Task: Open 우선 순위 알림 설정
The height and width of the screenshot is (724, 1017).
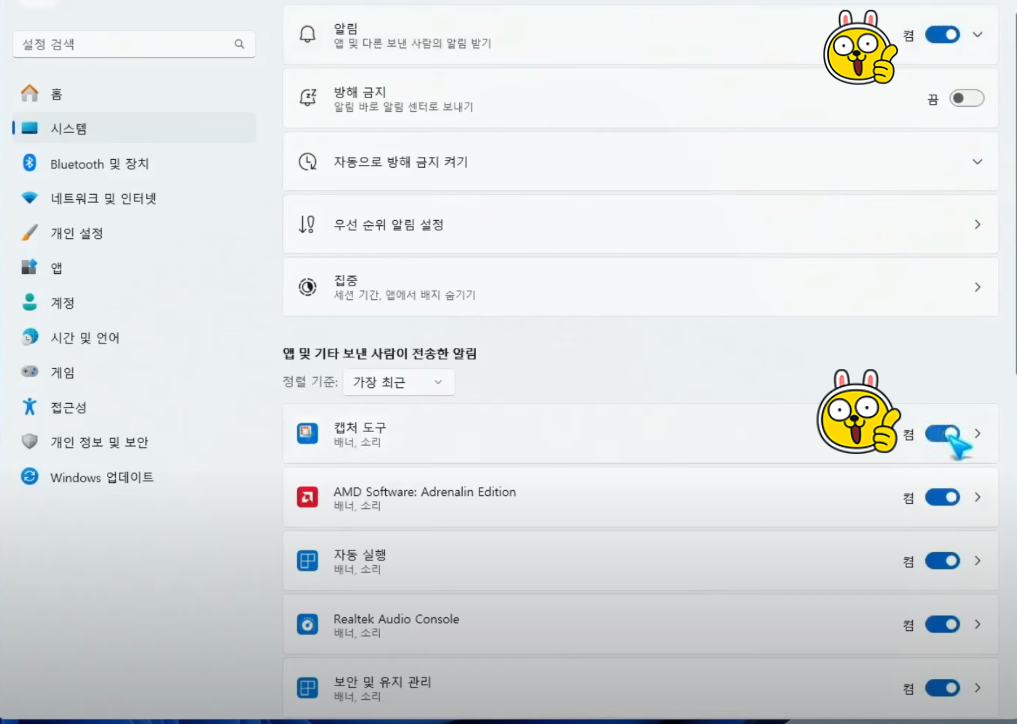Action: 640,224
